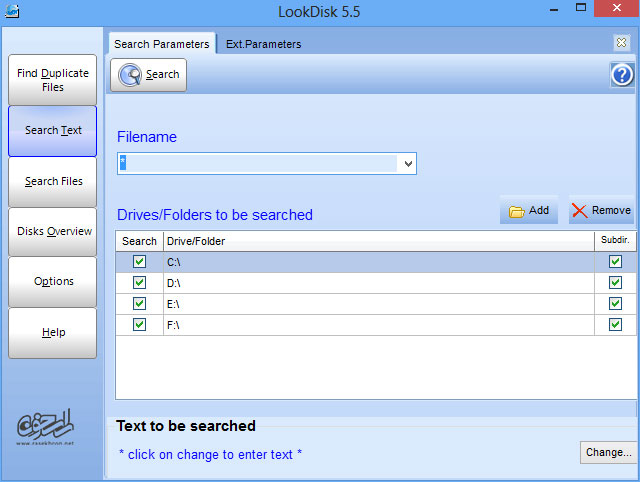
Task: Uncheck Search checkbox for D:\
Action: [139, 282]
